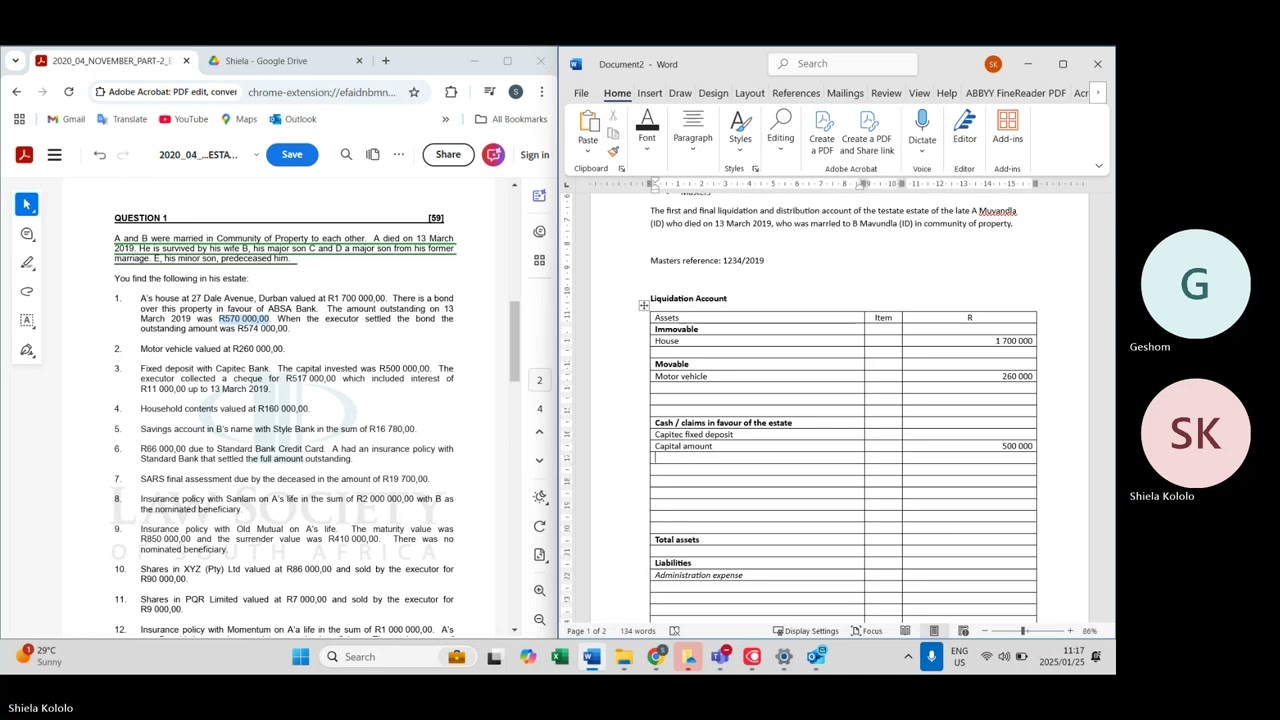The height and width of the screenshot is (720, 1280).
Task: Click Create a PDF and Share link
Action: (x=867, y=133)
